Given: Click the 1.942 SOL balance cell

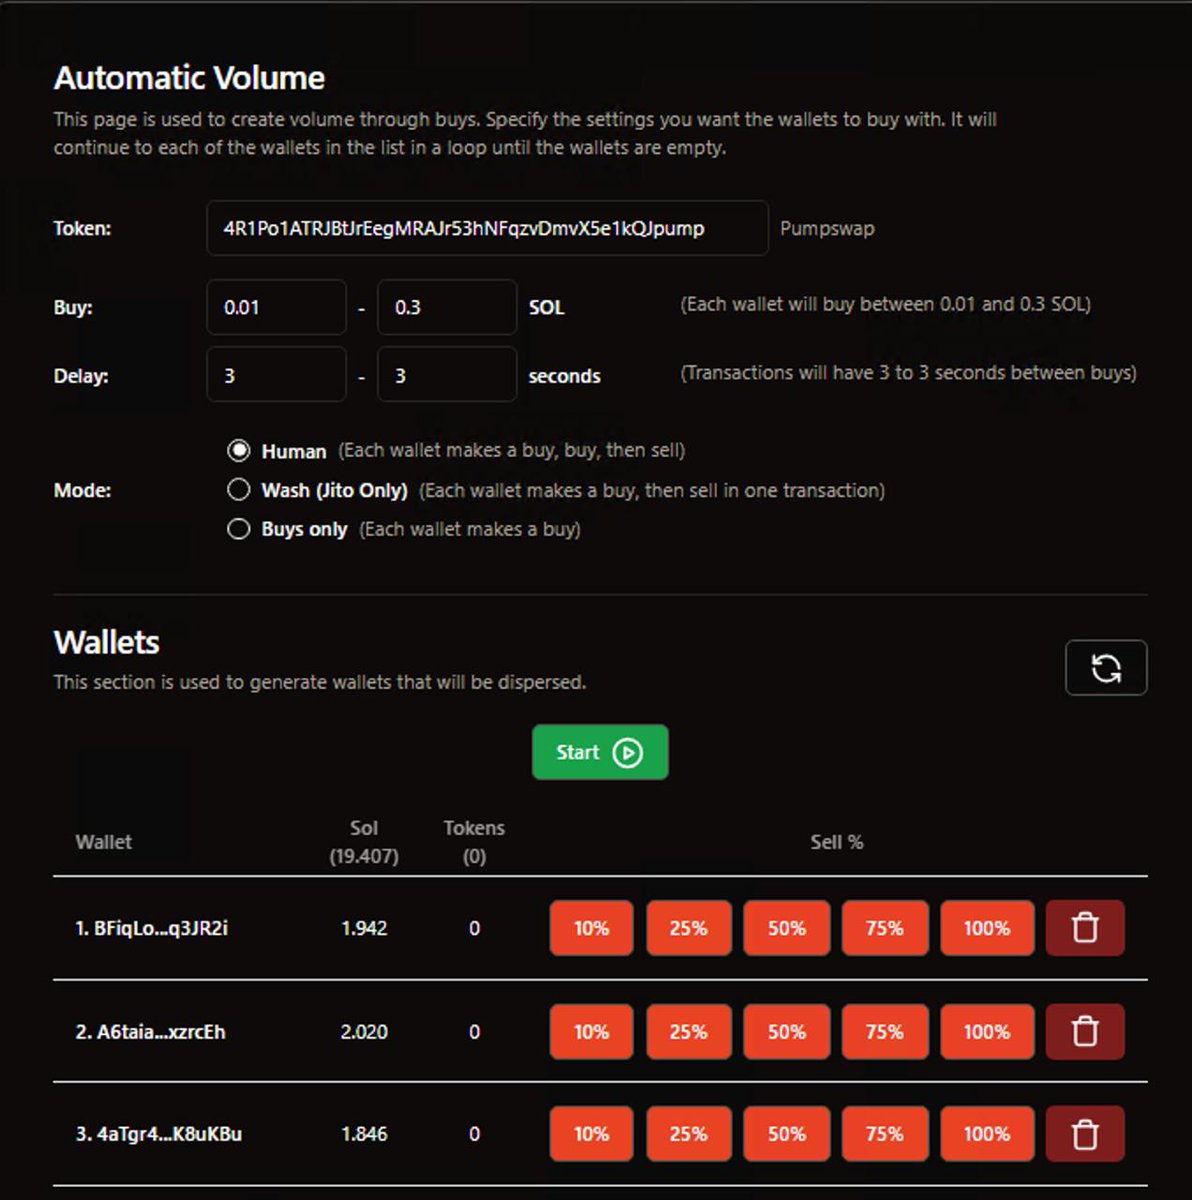Looking at the screenshot, I should 364,928.
